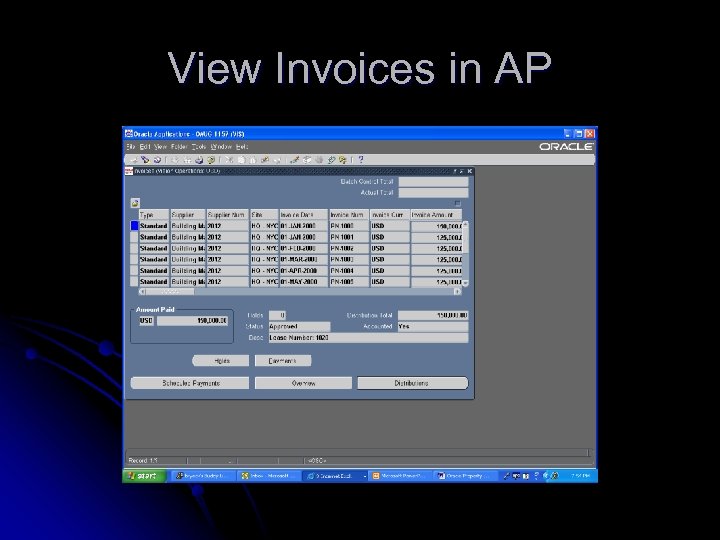The image size is (720, 540).
Task: Open the Folder menu
Action: pos(179,147)
